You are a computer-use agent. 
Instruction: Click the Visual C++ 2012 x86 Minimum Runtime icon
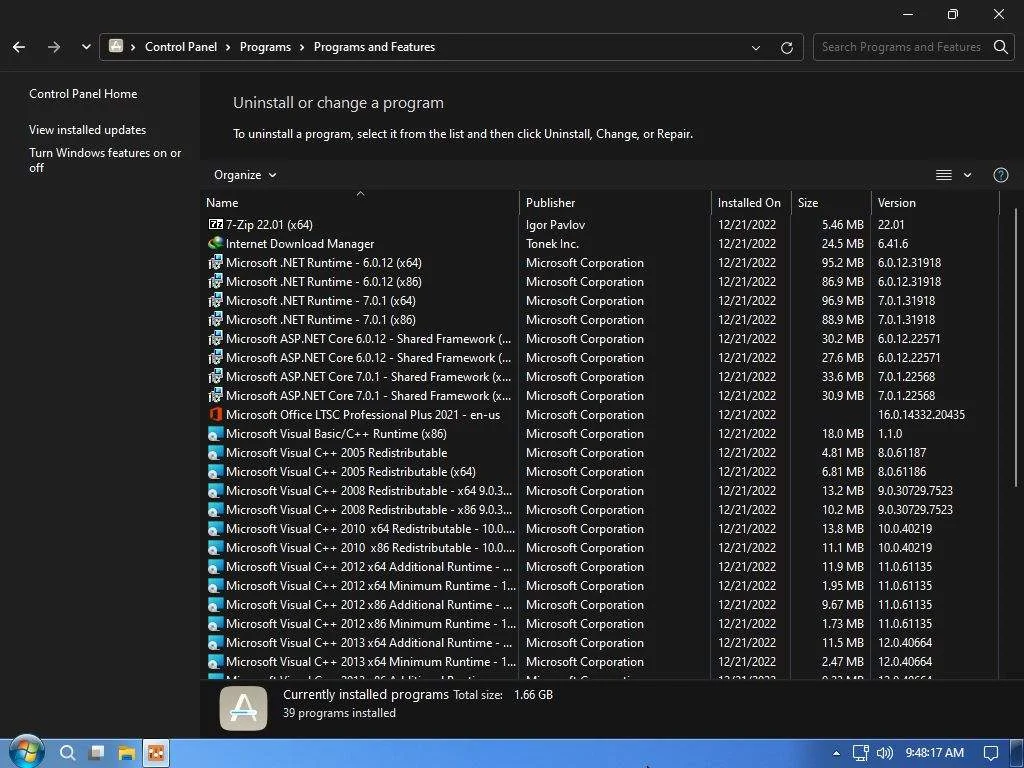(216, 623)
